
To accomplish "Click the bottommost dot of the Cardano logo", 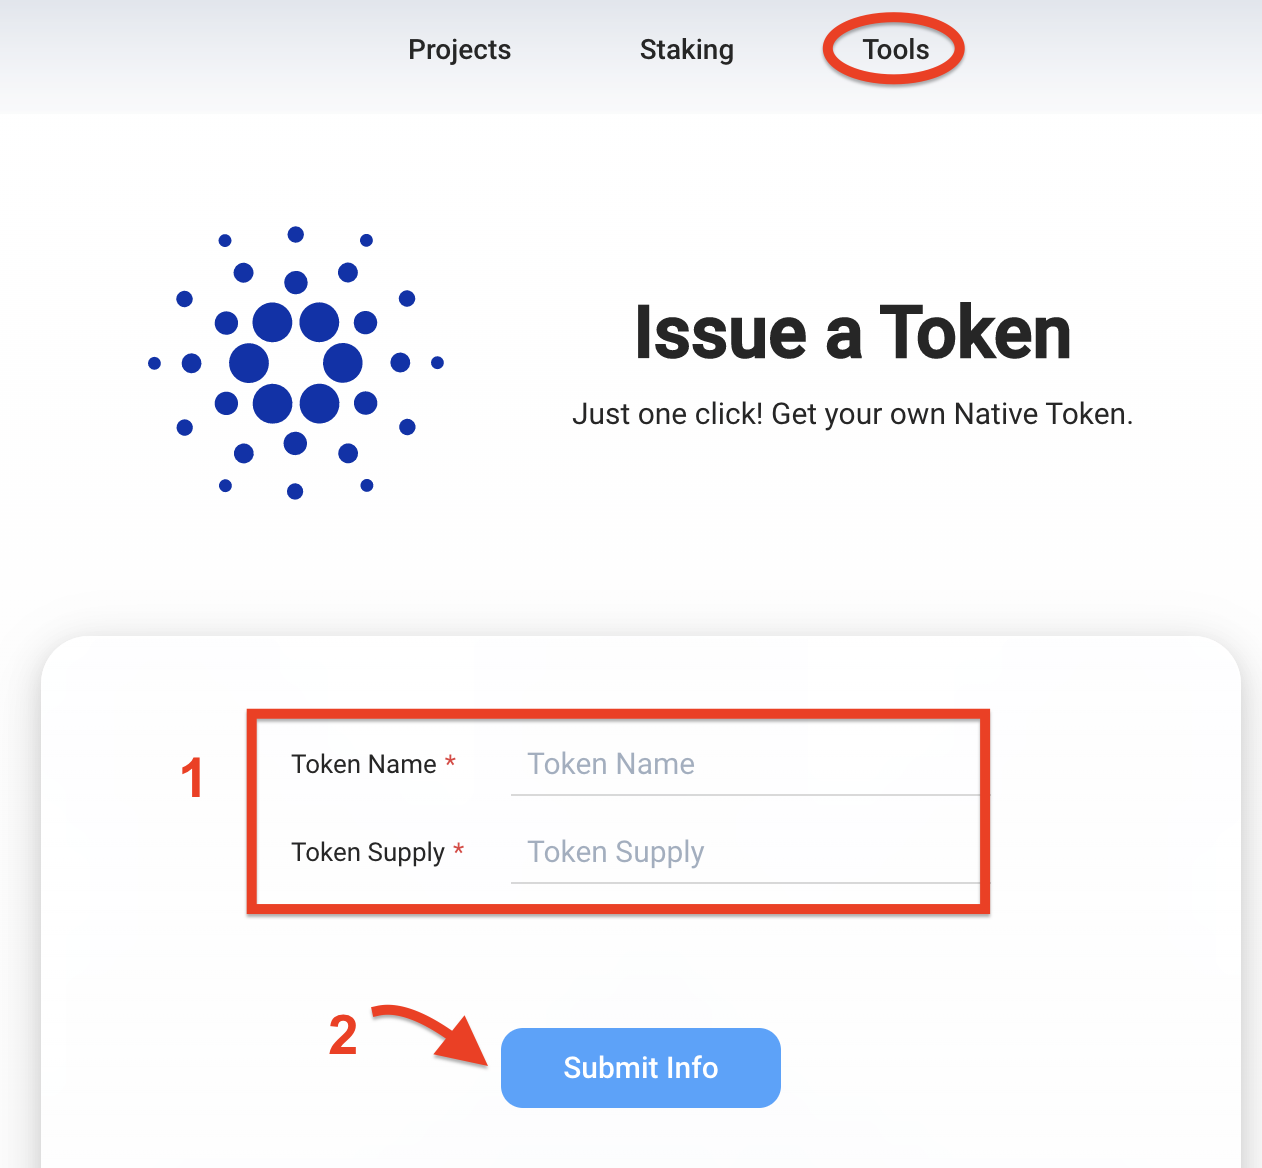I will point(295,491).
